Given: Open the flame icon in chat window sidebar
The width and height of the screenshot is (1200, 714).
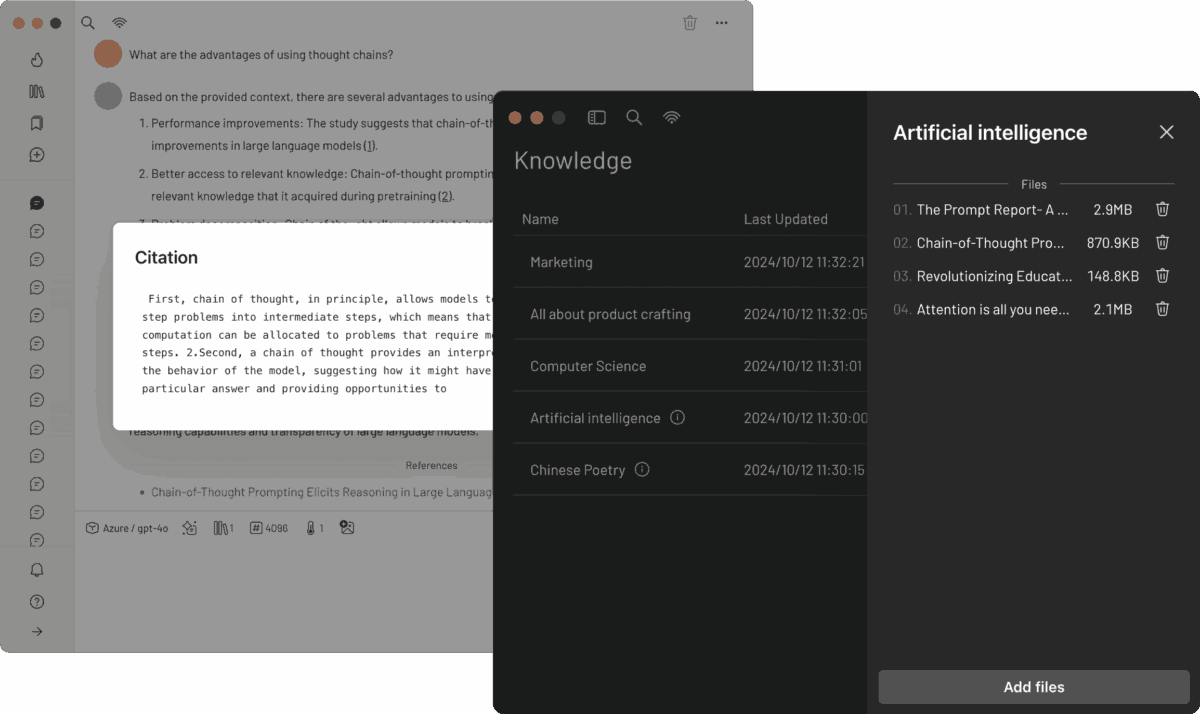Looking at the screenshot, I should [x=37, y=59].
